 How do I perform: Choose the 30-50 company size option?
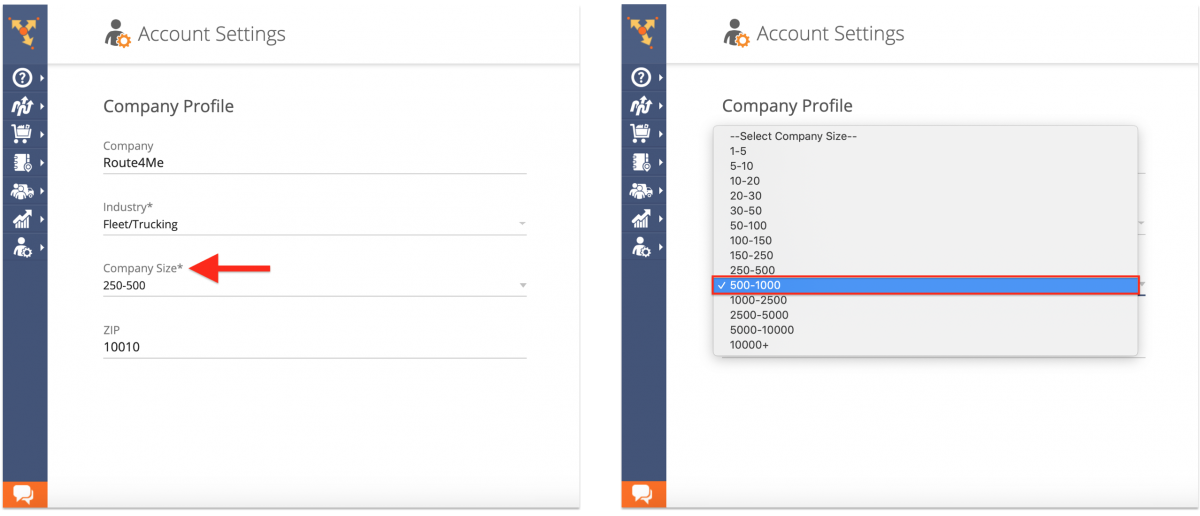coord(925,211)
